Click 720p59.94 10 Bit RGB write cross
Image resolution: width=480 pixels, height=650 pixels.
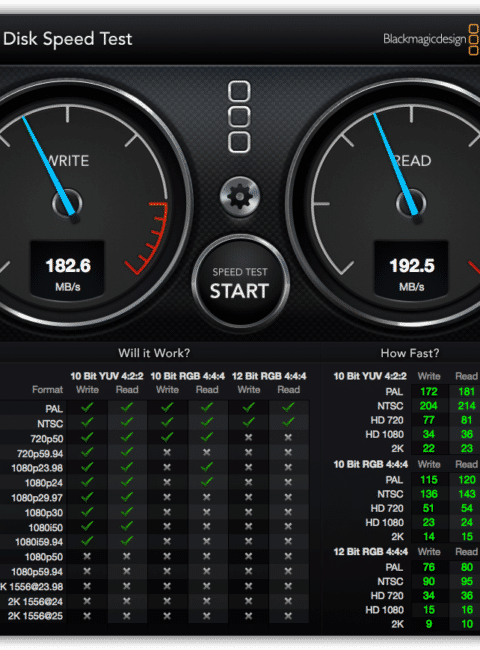click(167, 452)
